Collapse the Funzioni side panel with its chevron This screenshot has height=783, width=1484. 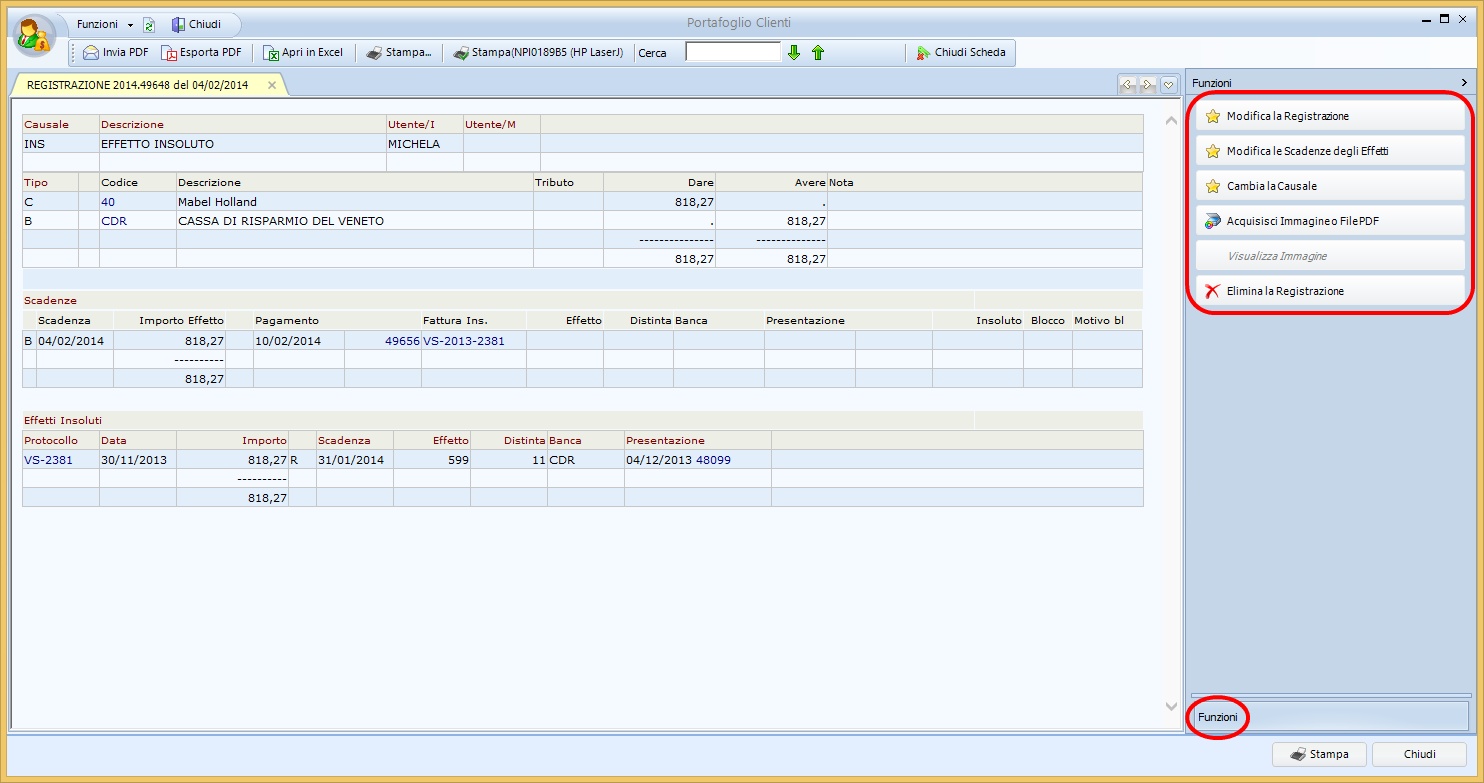tap(1463, 82)
